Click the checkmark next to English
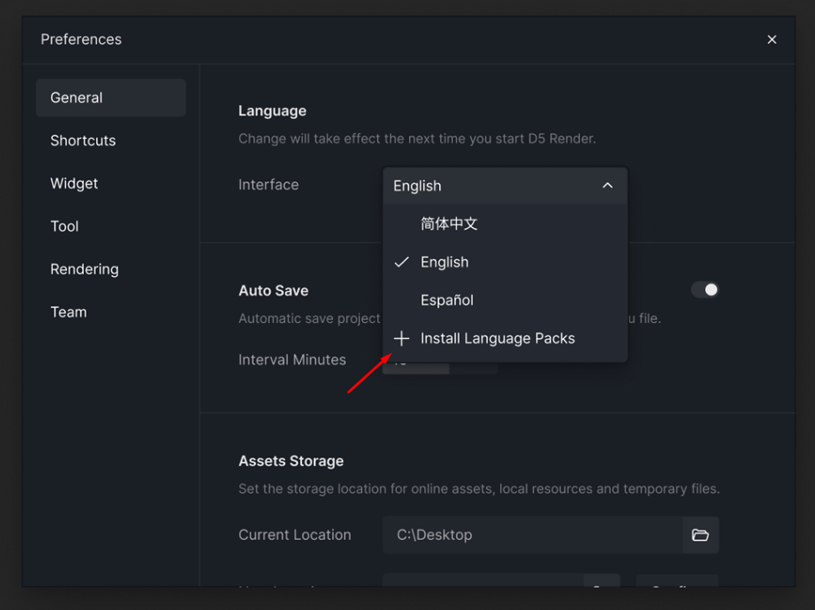815x610 pixels. (x=401, y=262)
